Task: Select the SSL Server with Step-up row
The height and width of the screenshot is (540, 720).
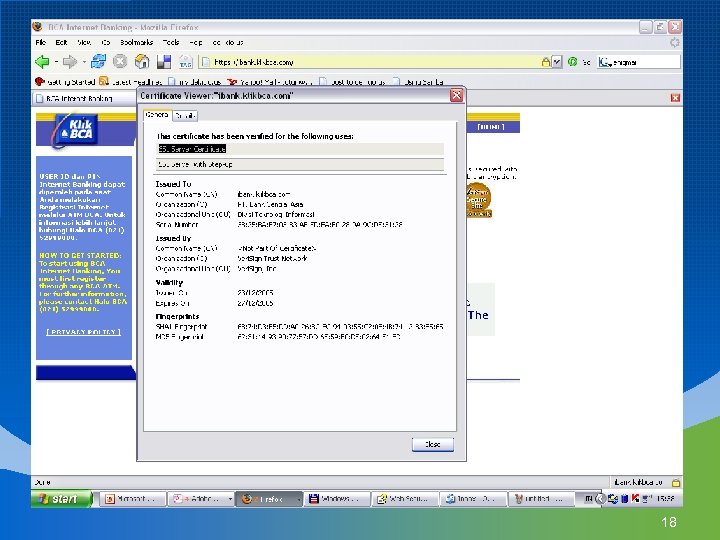Action: click(300, 164)
